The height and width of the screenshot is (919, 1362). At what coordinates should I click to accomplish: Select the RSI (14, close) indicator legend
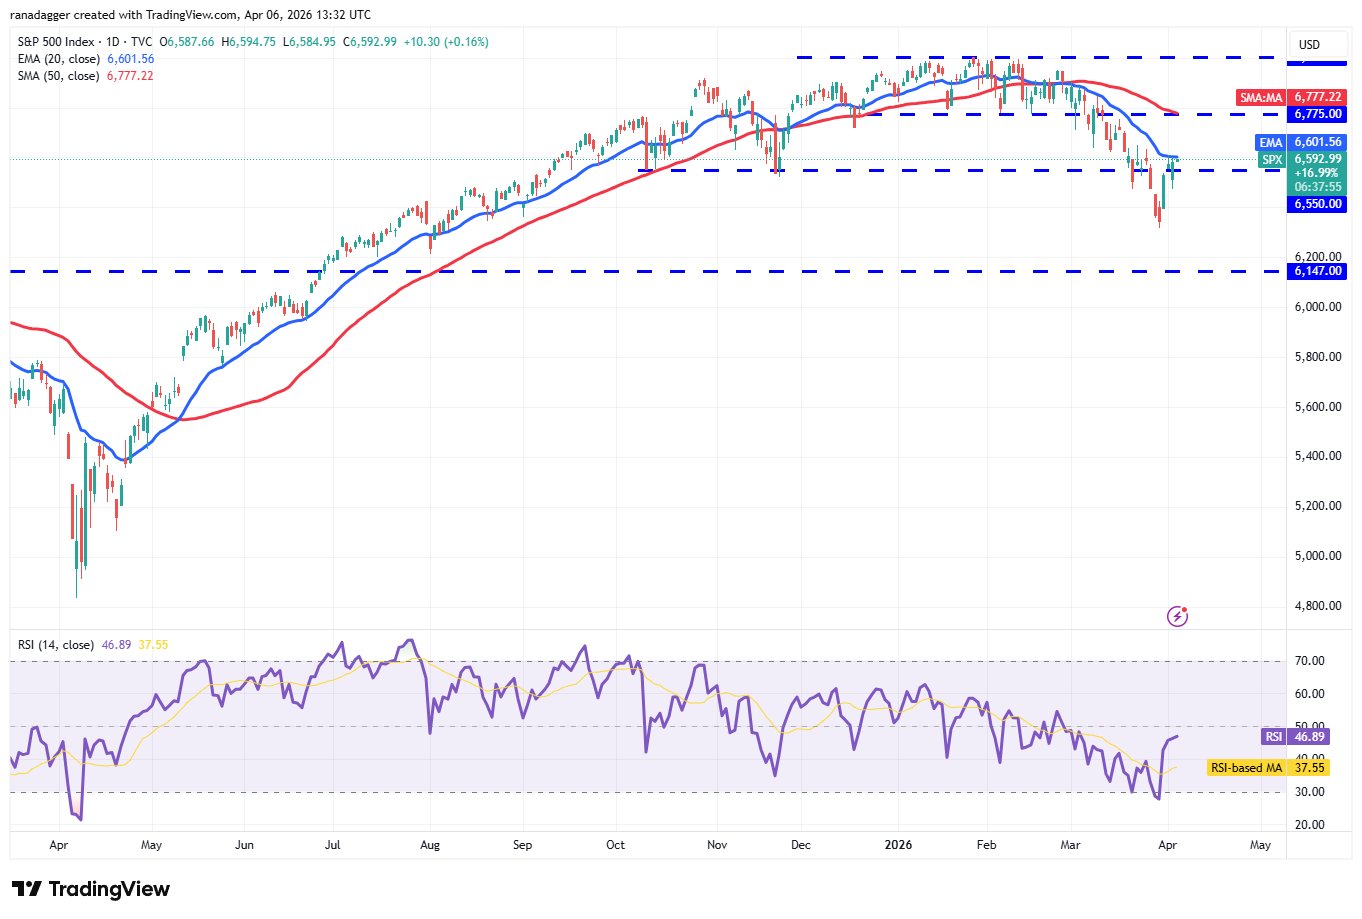click(56, 645)
